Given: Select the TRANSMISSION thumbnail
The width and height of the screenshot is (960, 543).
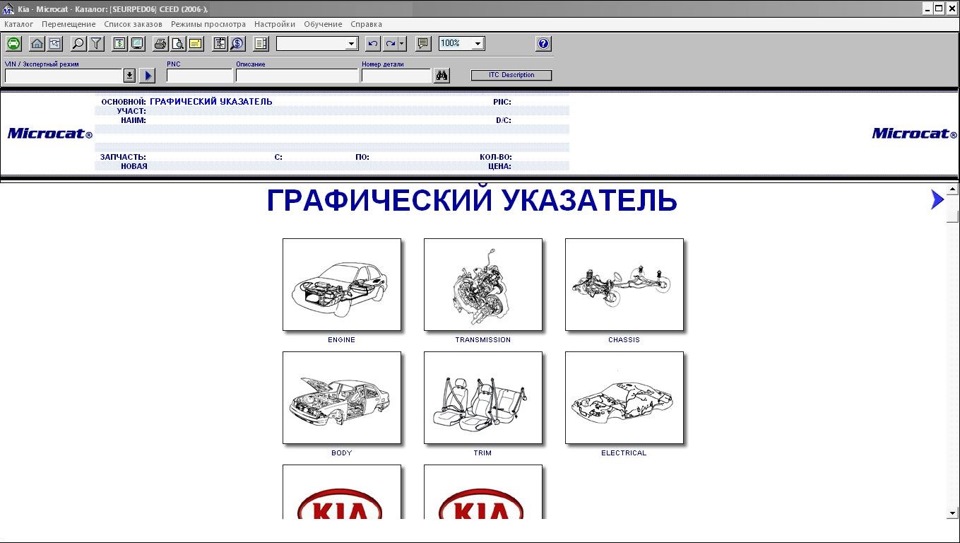Looking at the screenshot, I should point(483,285).
